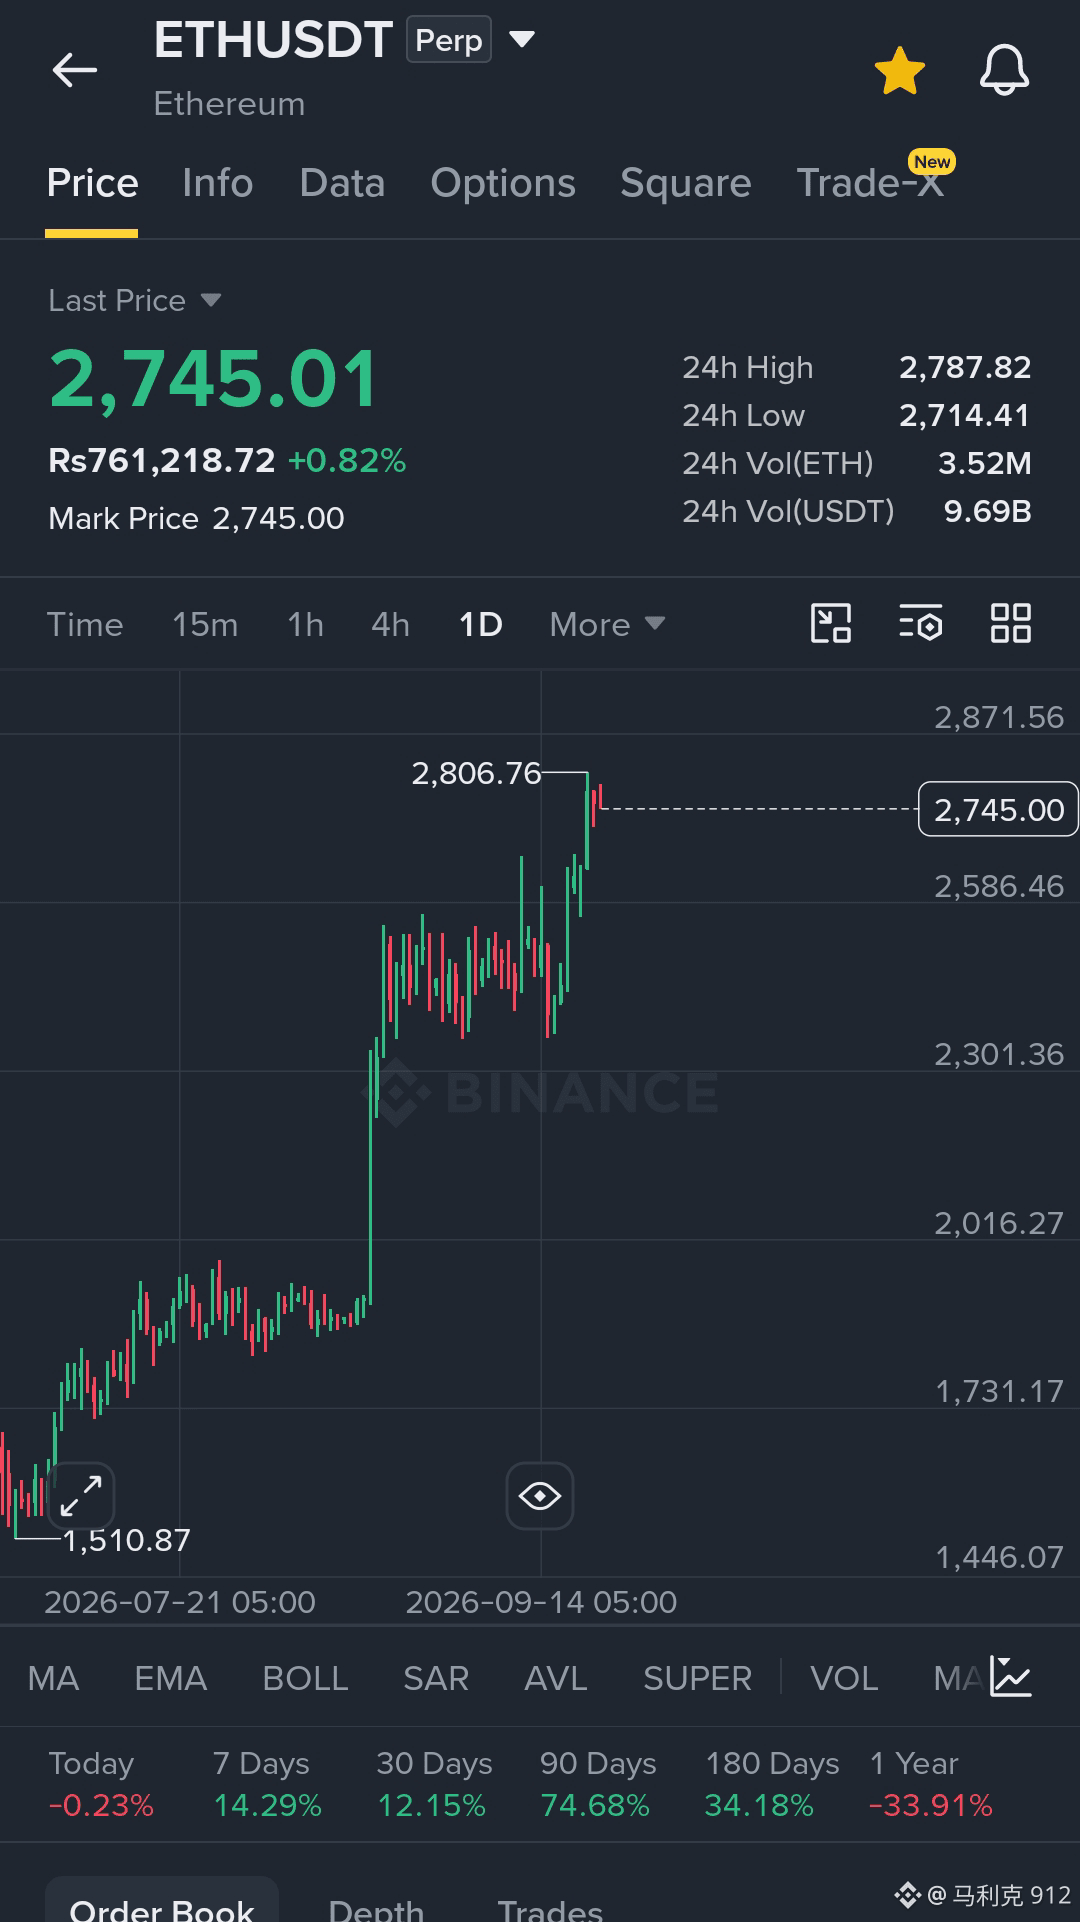Expand chart to fullscreen icon
Viewport: 1080px width, 1922px height.
pos(81,1496)
